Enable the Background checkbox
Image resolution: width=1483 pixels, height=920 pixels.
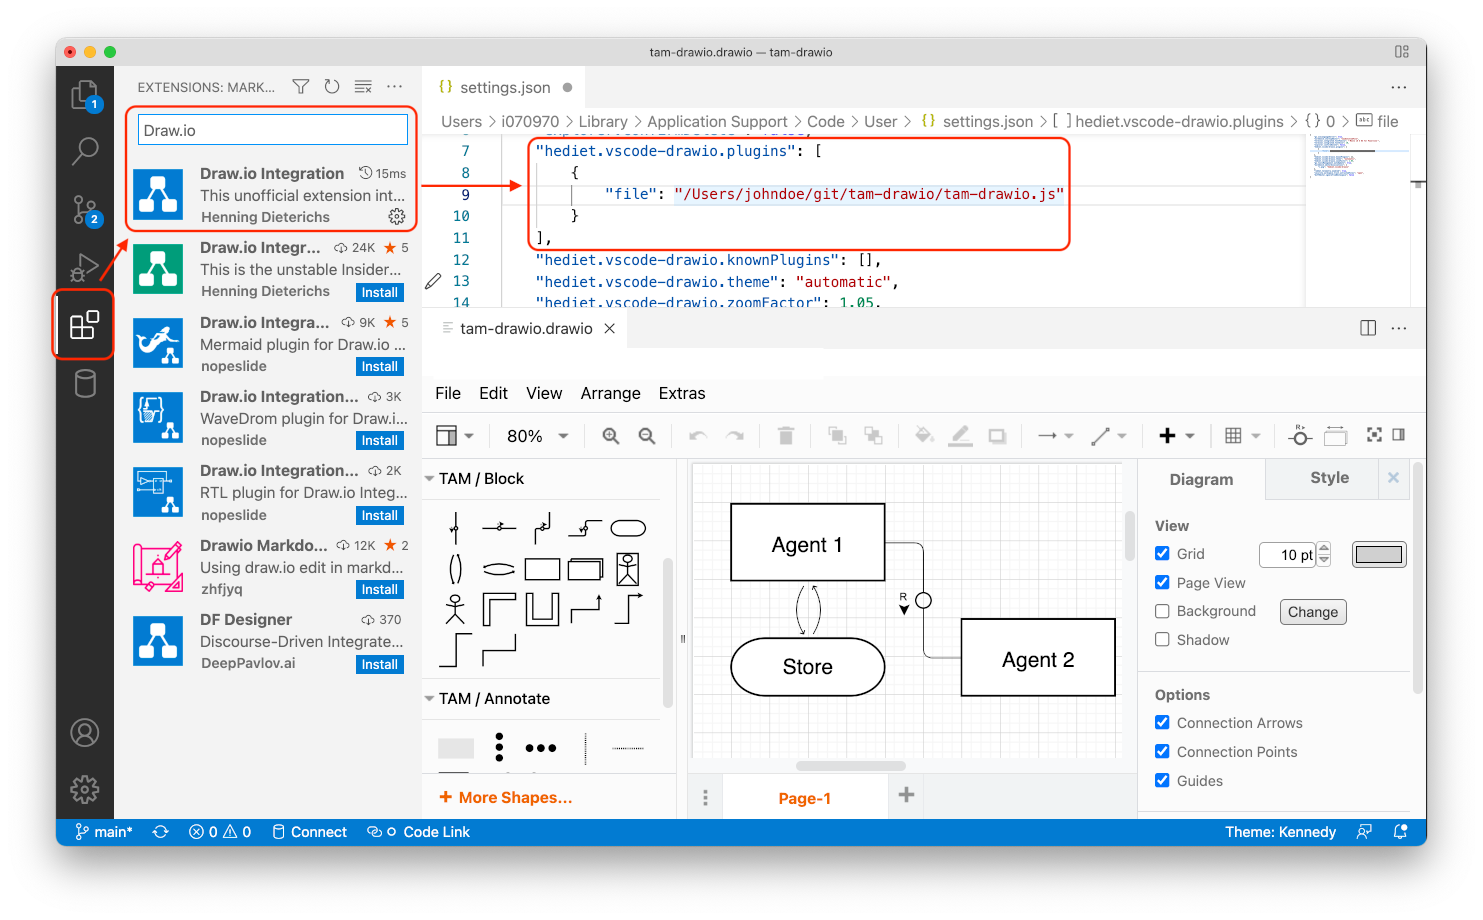point(1162,611)
